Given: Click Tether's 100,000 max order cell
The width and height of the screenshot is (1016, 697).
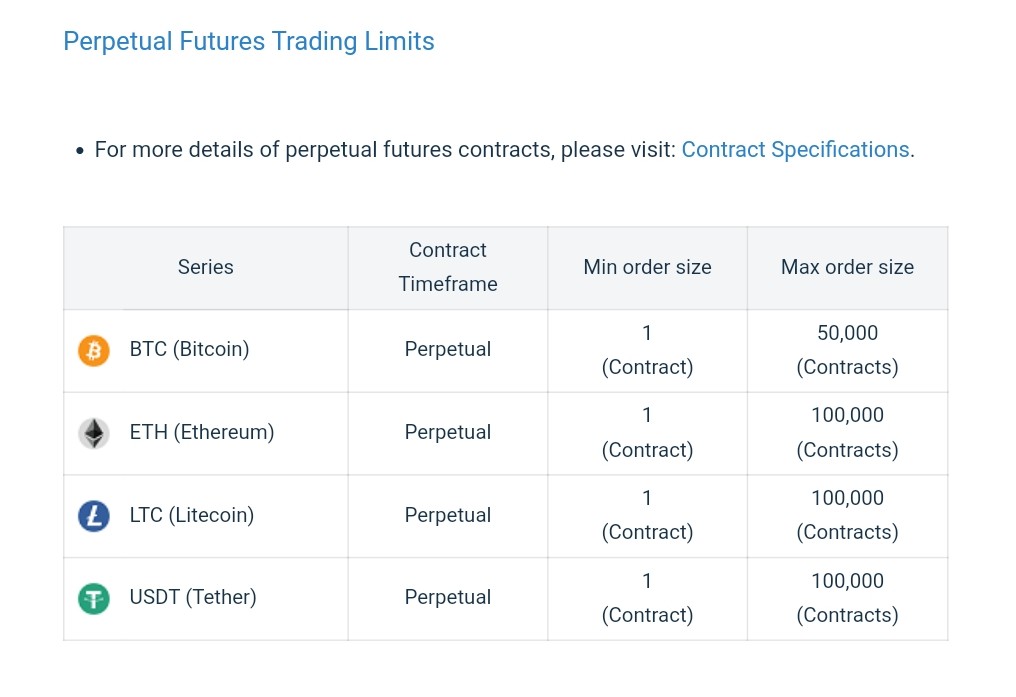Looking at the screenshot, I should coord(847,598).
